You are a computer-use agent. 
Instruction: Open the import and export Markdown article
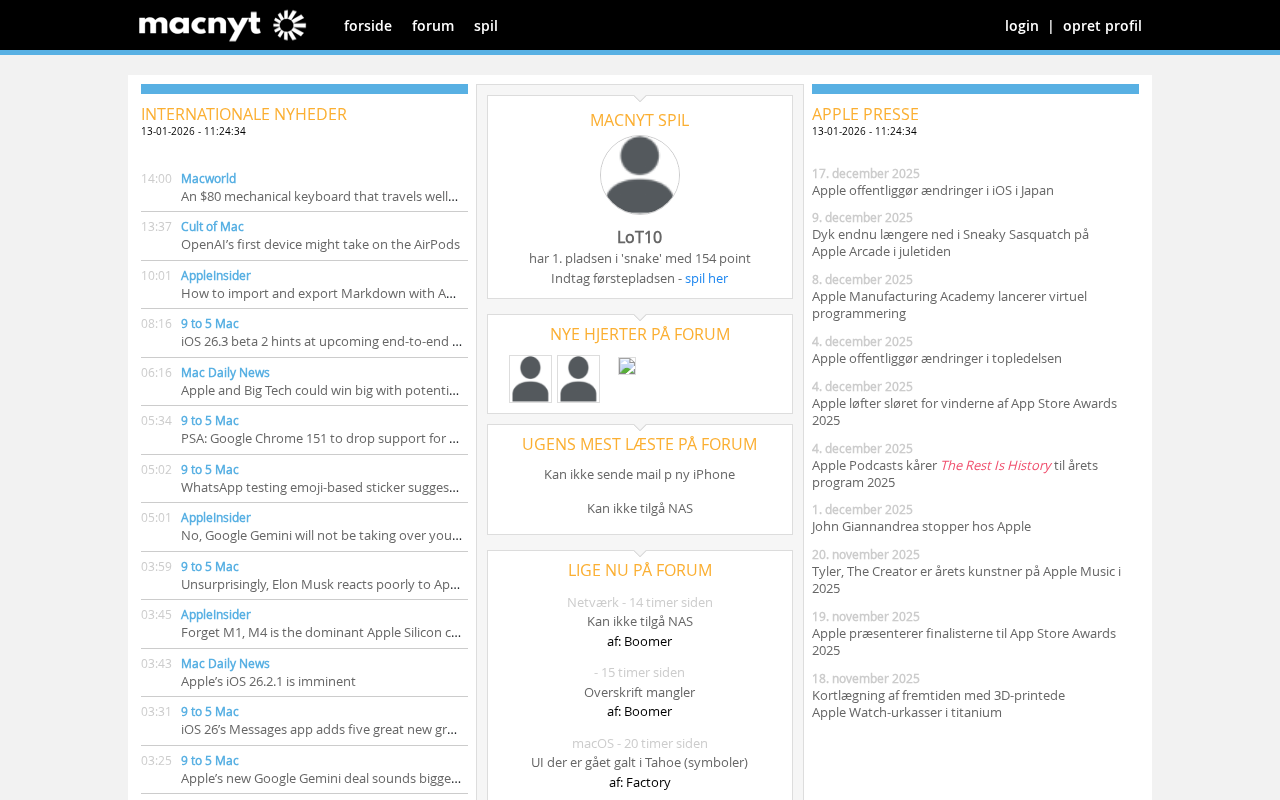point(320,293)
